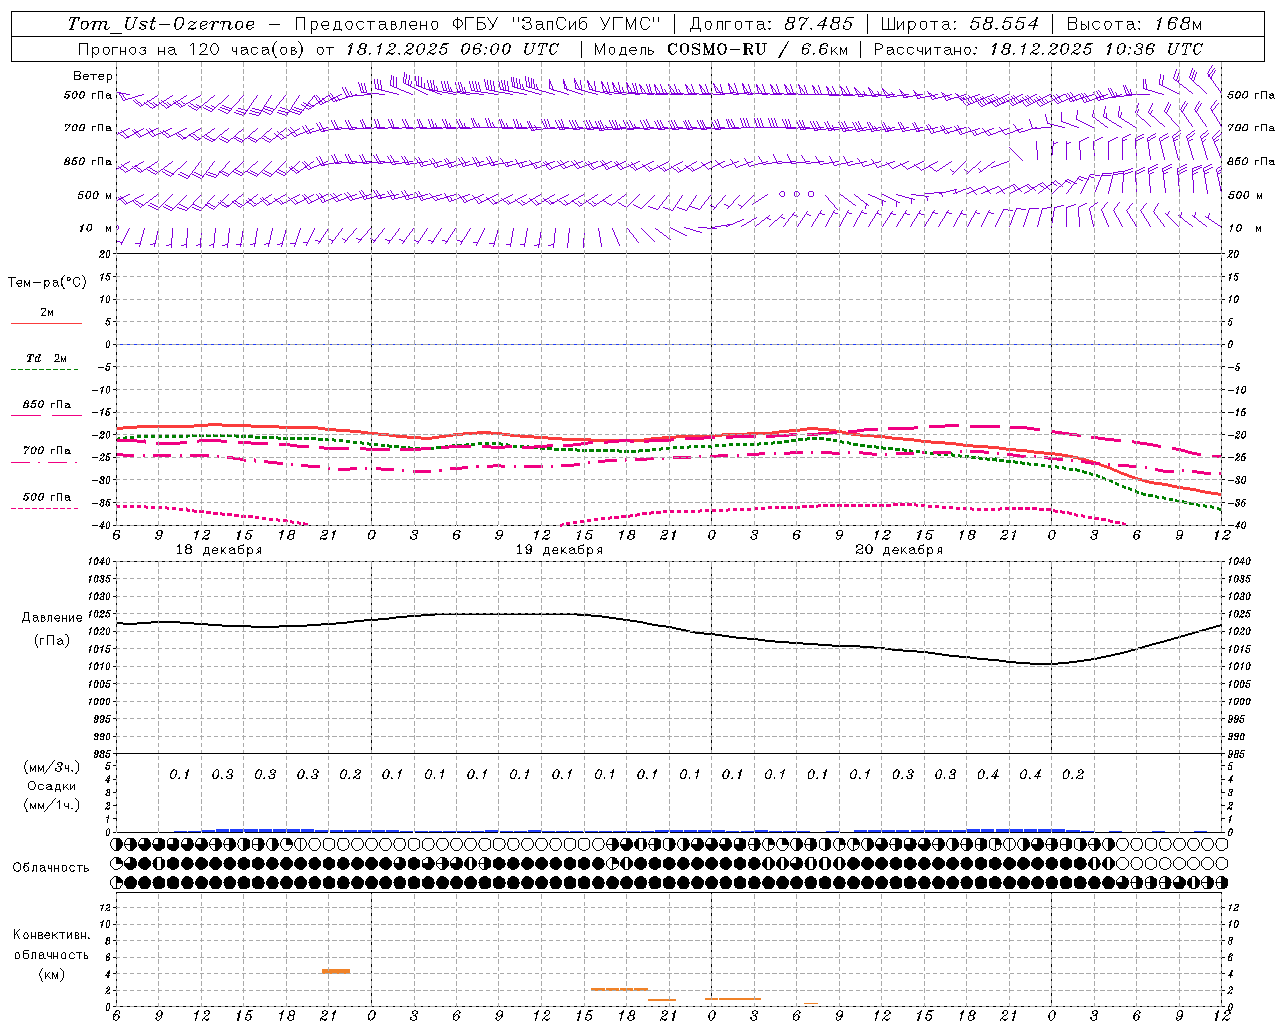This screenshot has height=1024, width=1280.
Task: Click the 500 гПа temperature legend entry
Action: click(47, 497)
